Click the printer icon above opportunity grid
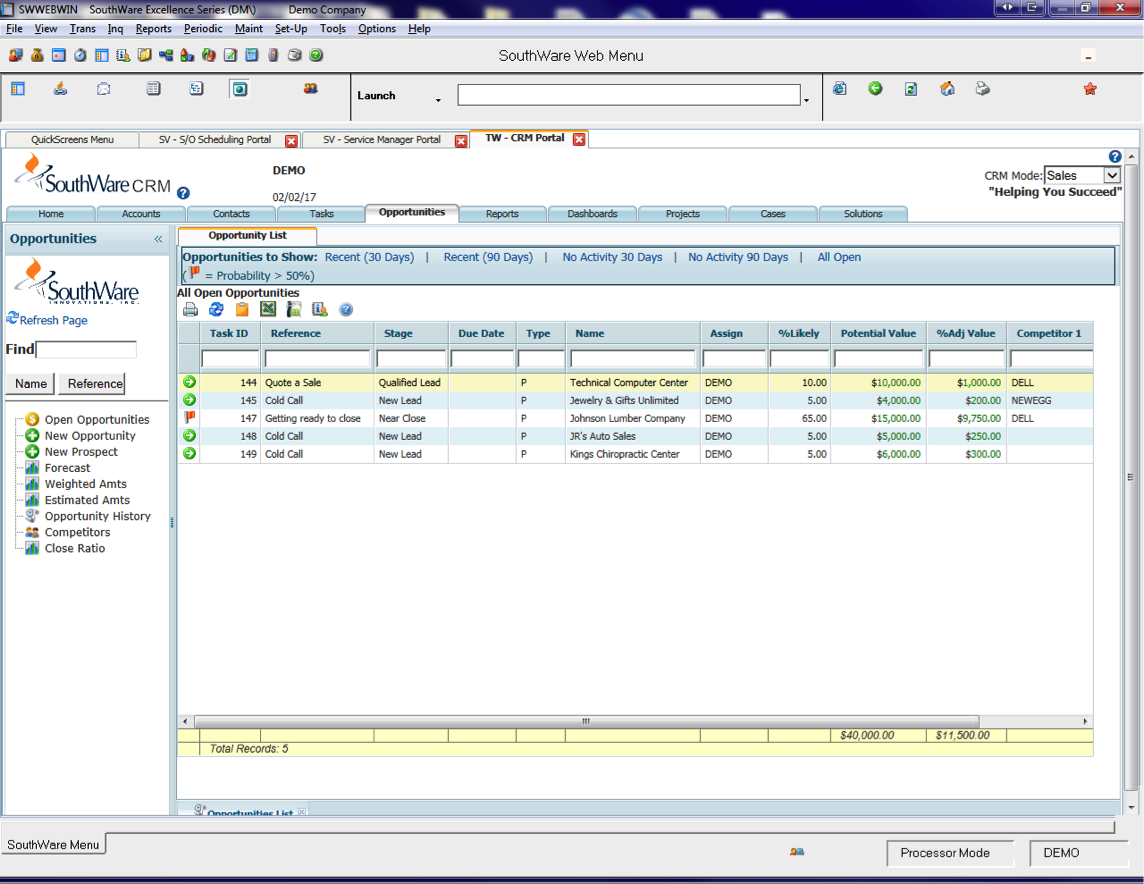Viewport: 1144px width, 884px height. pos(190,310)
